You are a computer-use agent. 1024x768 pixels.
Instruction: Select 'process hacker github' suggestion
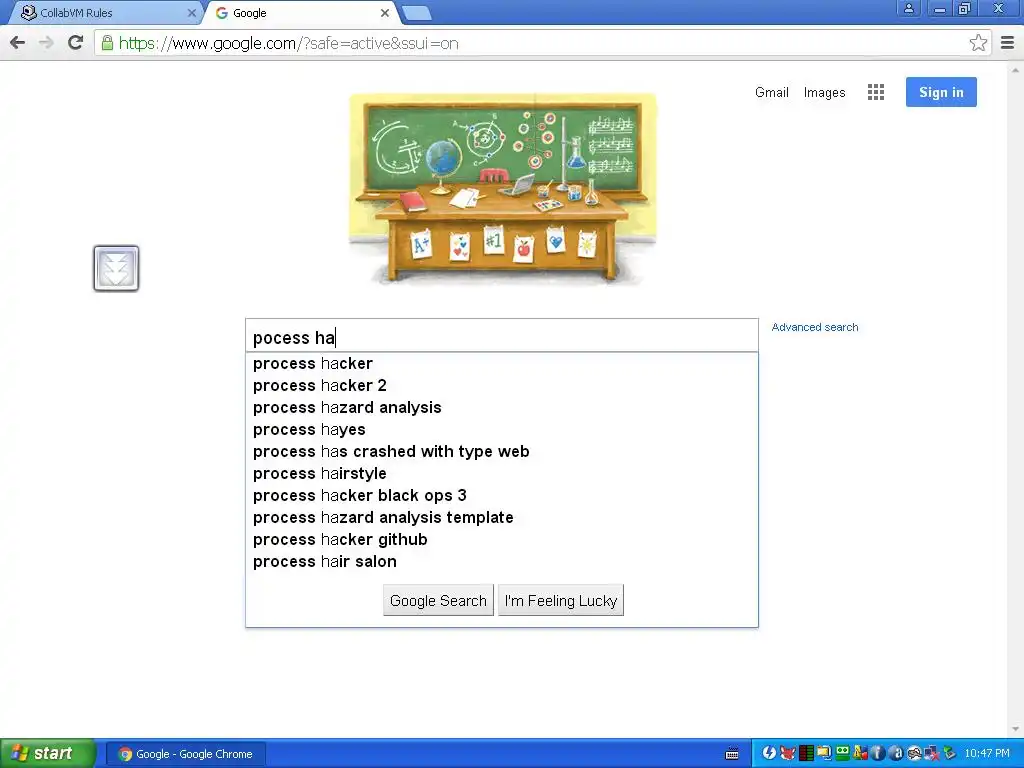tap(502, 539)
